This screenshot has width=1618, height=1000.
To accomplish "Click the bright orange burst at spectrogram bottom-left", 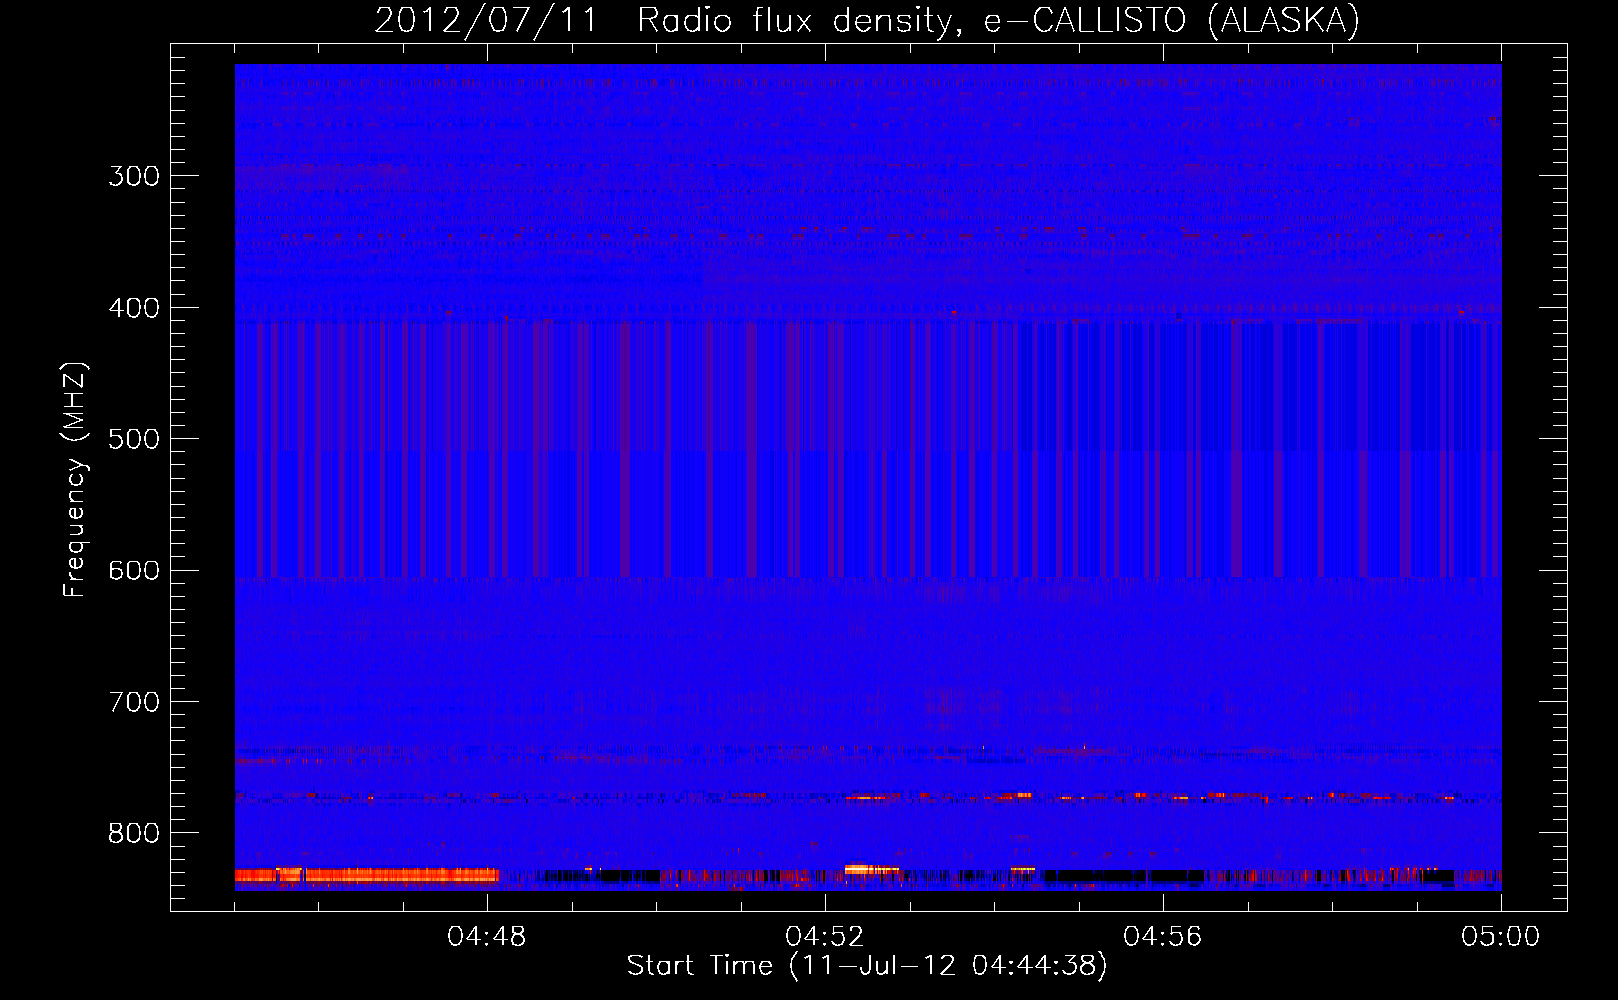I will (x=367, y=876).
